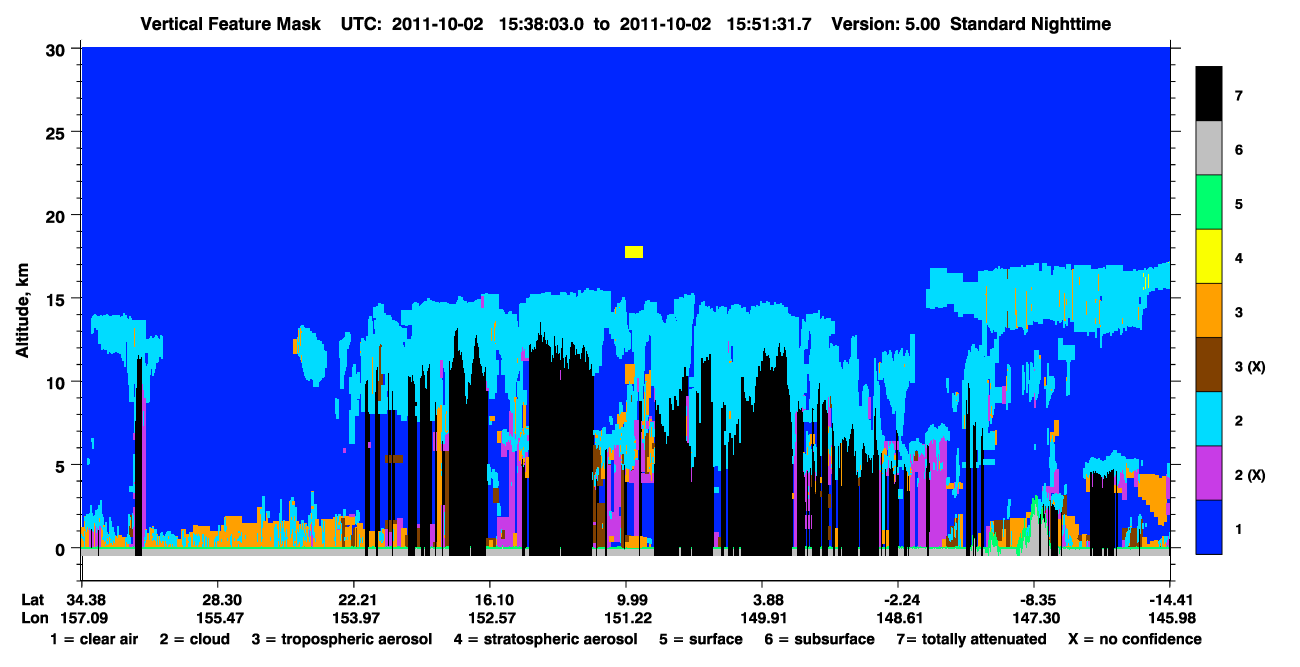Click 'Standard Nighttime' in the title
1300x667 pixels.
click(x=1030, y=24)
